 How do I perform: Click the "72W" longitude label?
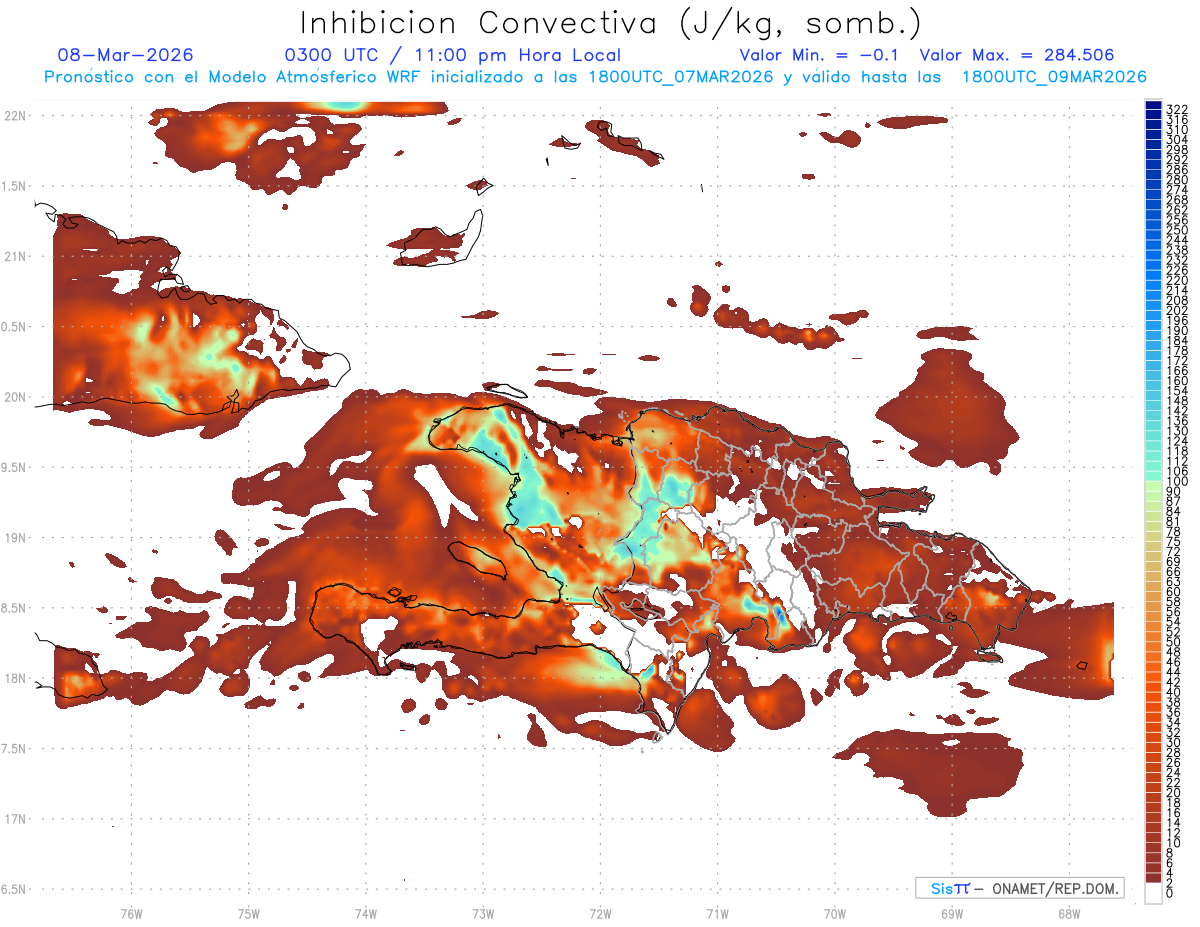tap(600, 913)
